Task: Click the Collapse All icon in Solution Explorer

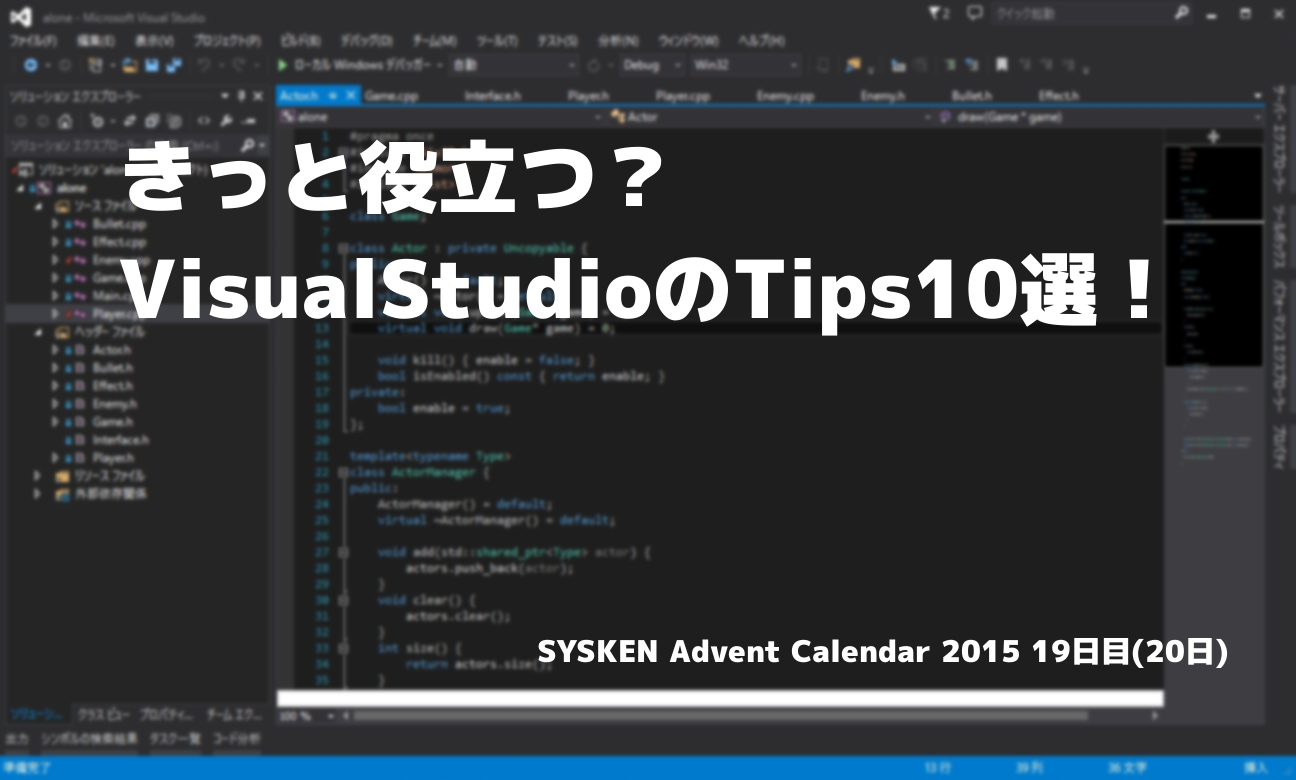Action: (152, 121)
